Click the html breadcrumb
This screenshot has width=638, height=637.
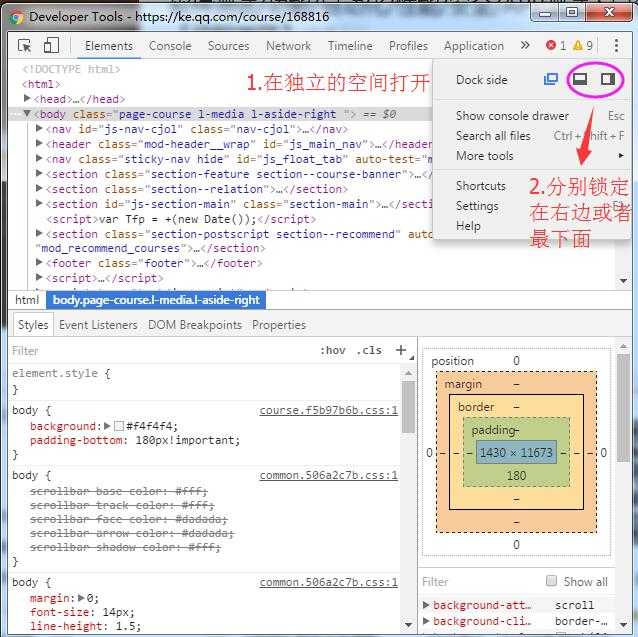[x=27, y=300]
